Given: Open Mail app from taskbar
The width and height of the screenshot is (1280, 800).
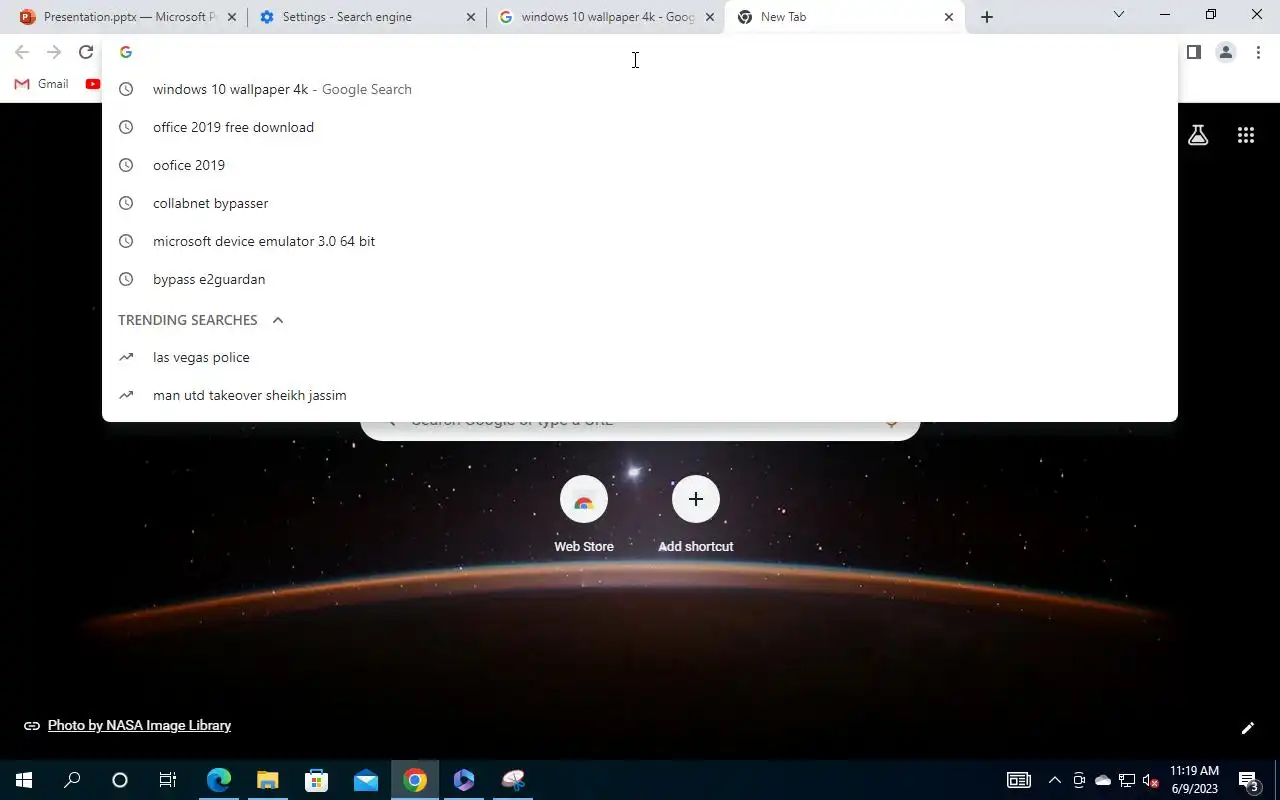Looking at the screenshot, I should [x=366, y=780].
